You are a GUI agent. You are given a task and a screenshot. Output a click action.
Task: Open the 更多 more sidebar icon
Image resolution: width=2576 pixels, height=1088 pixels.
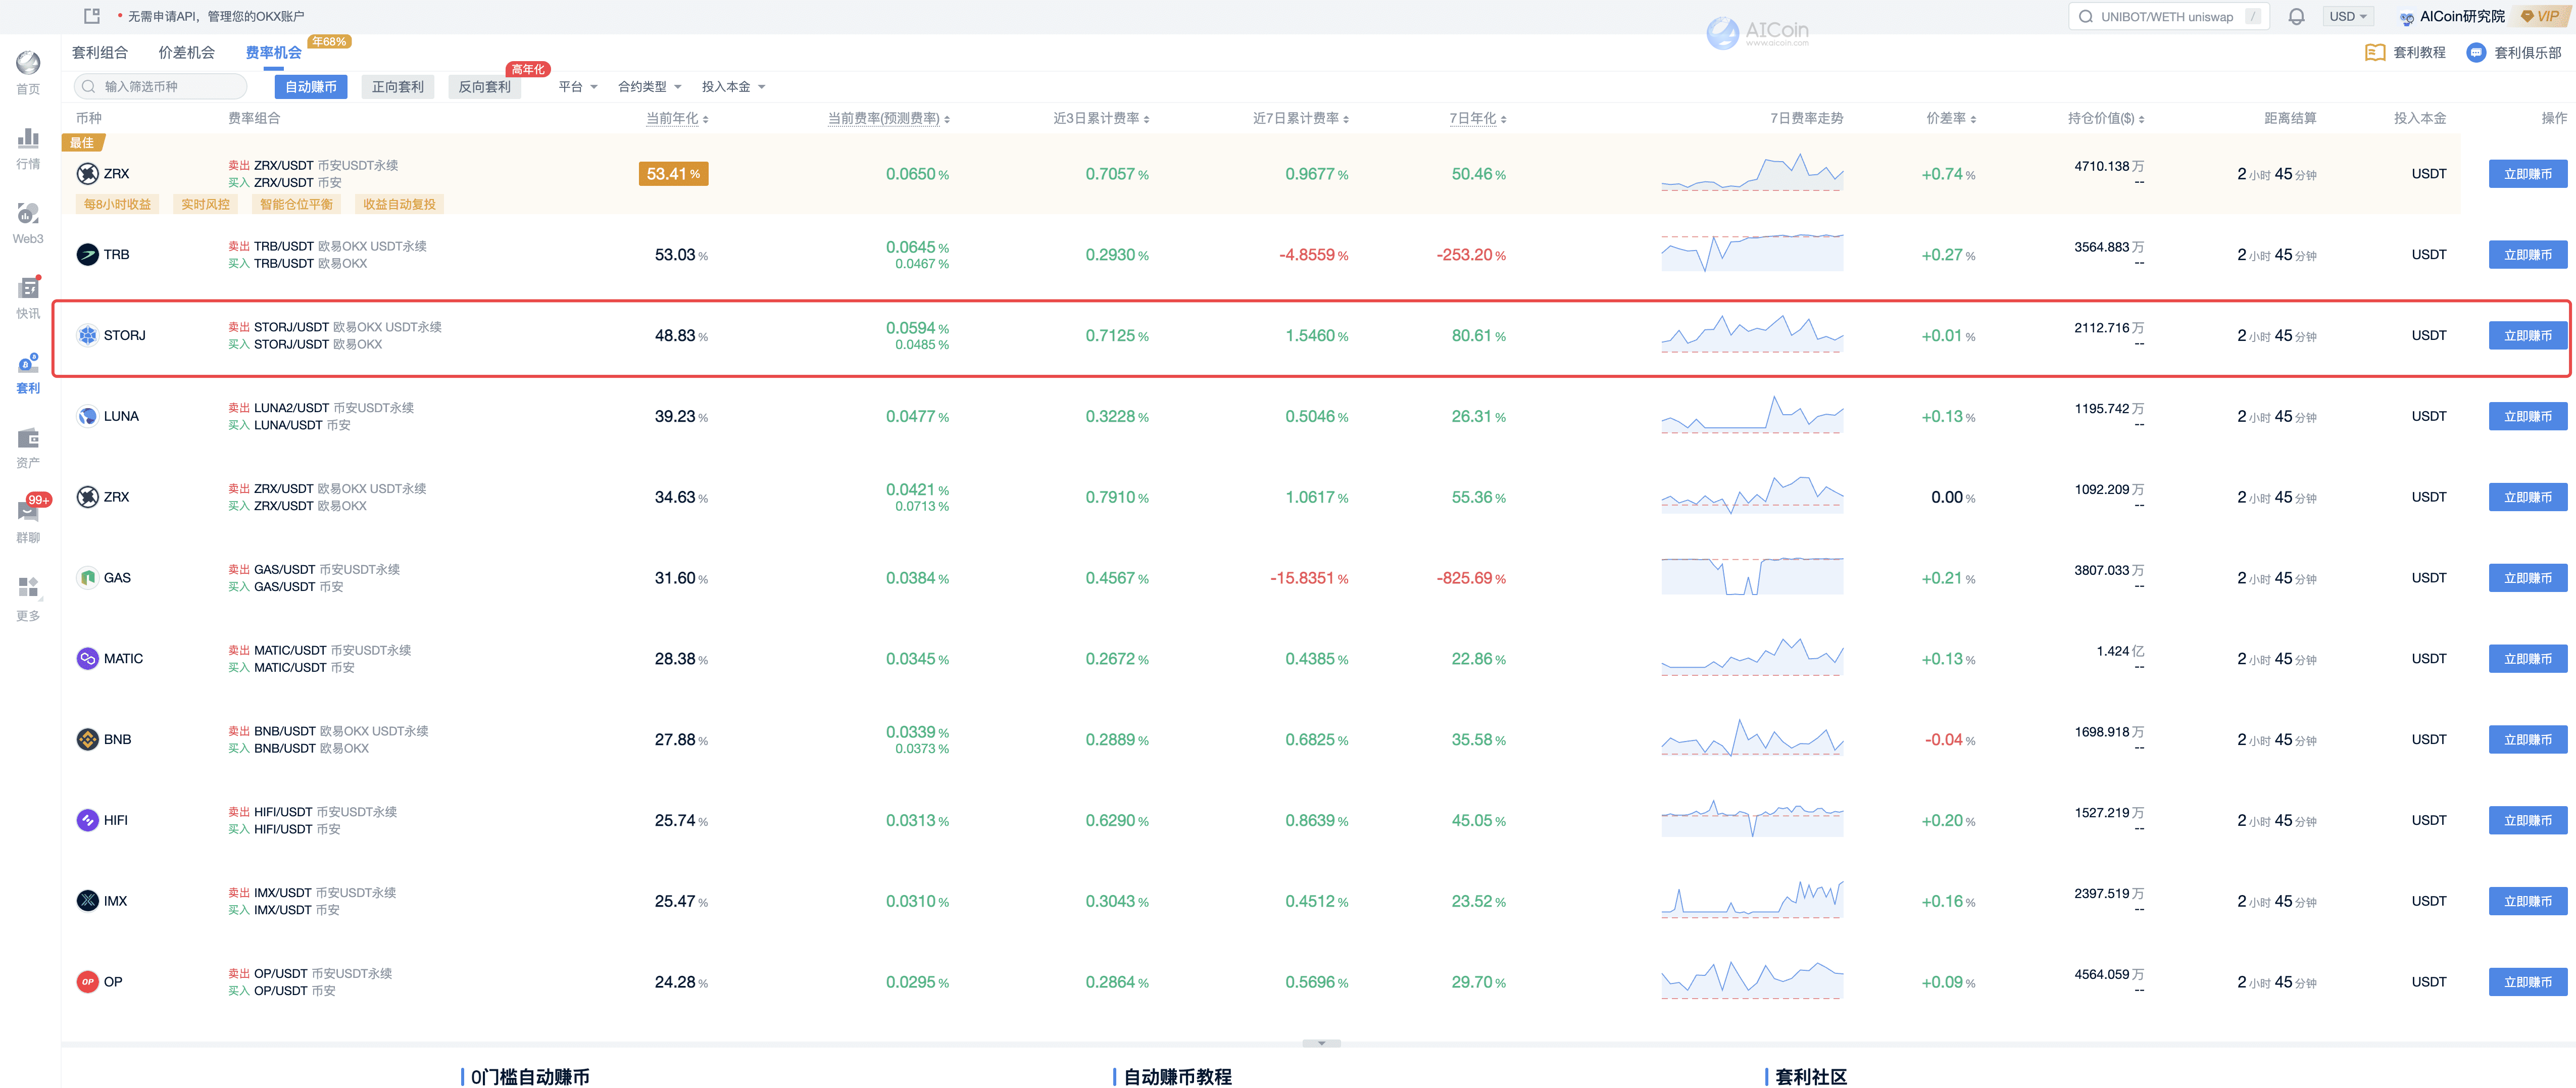[28, 587]
